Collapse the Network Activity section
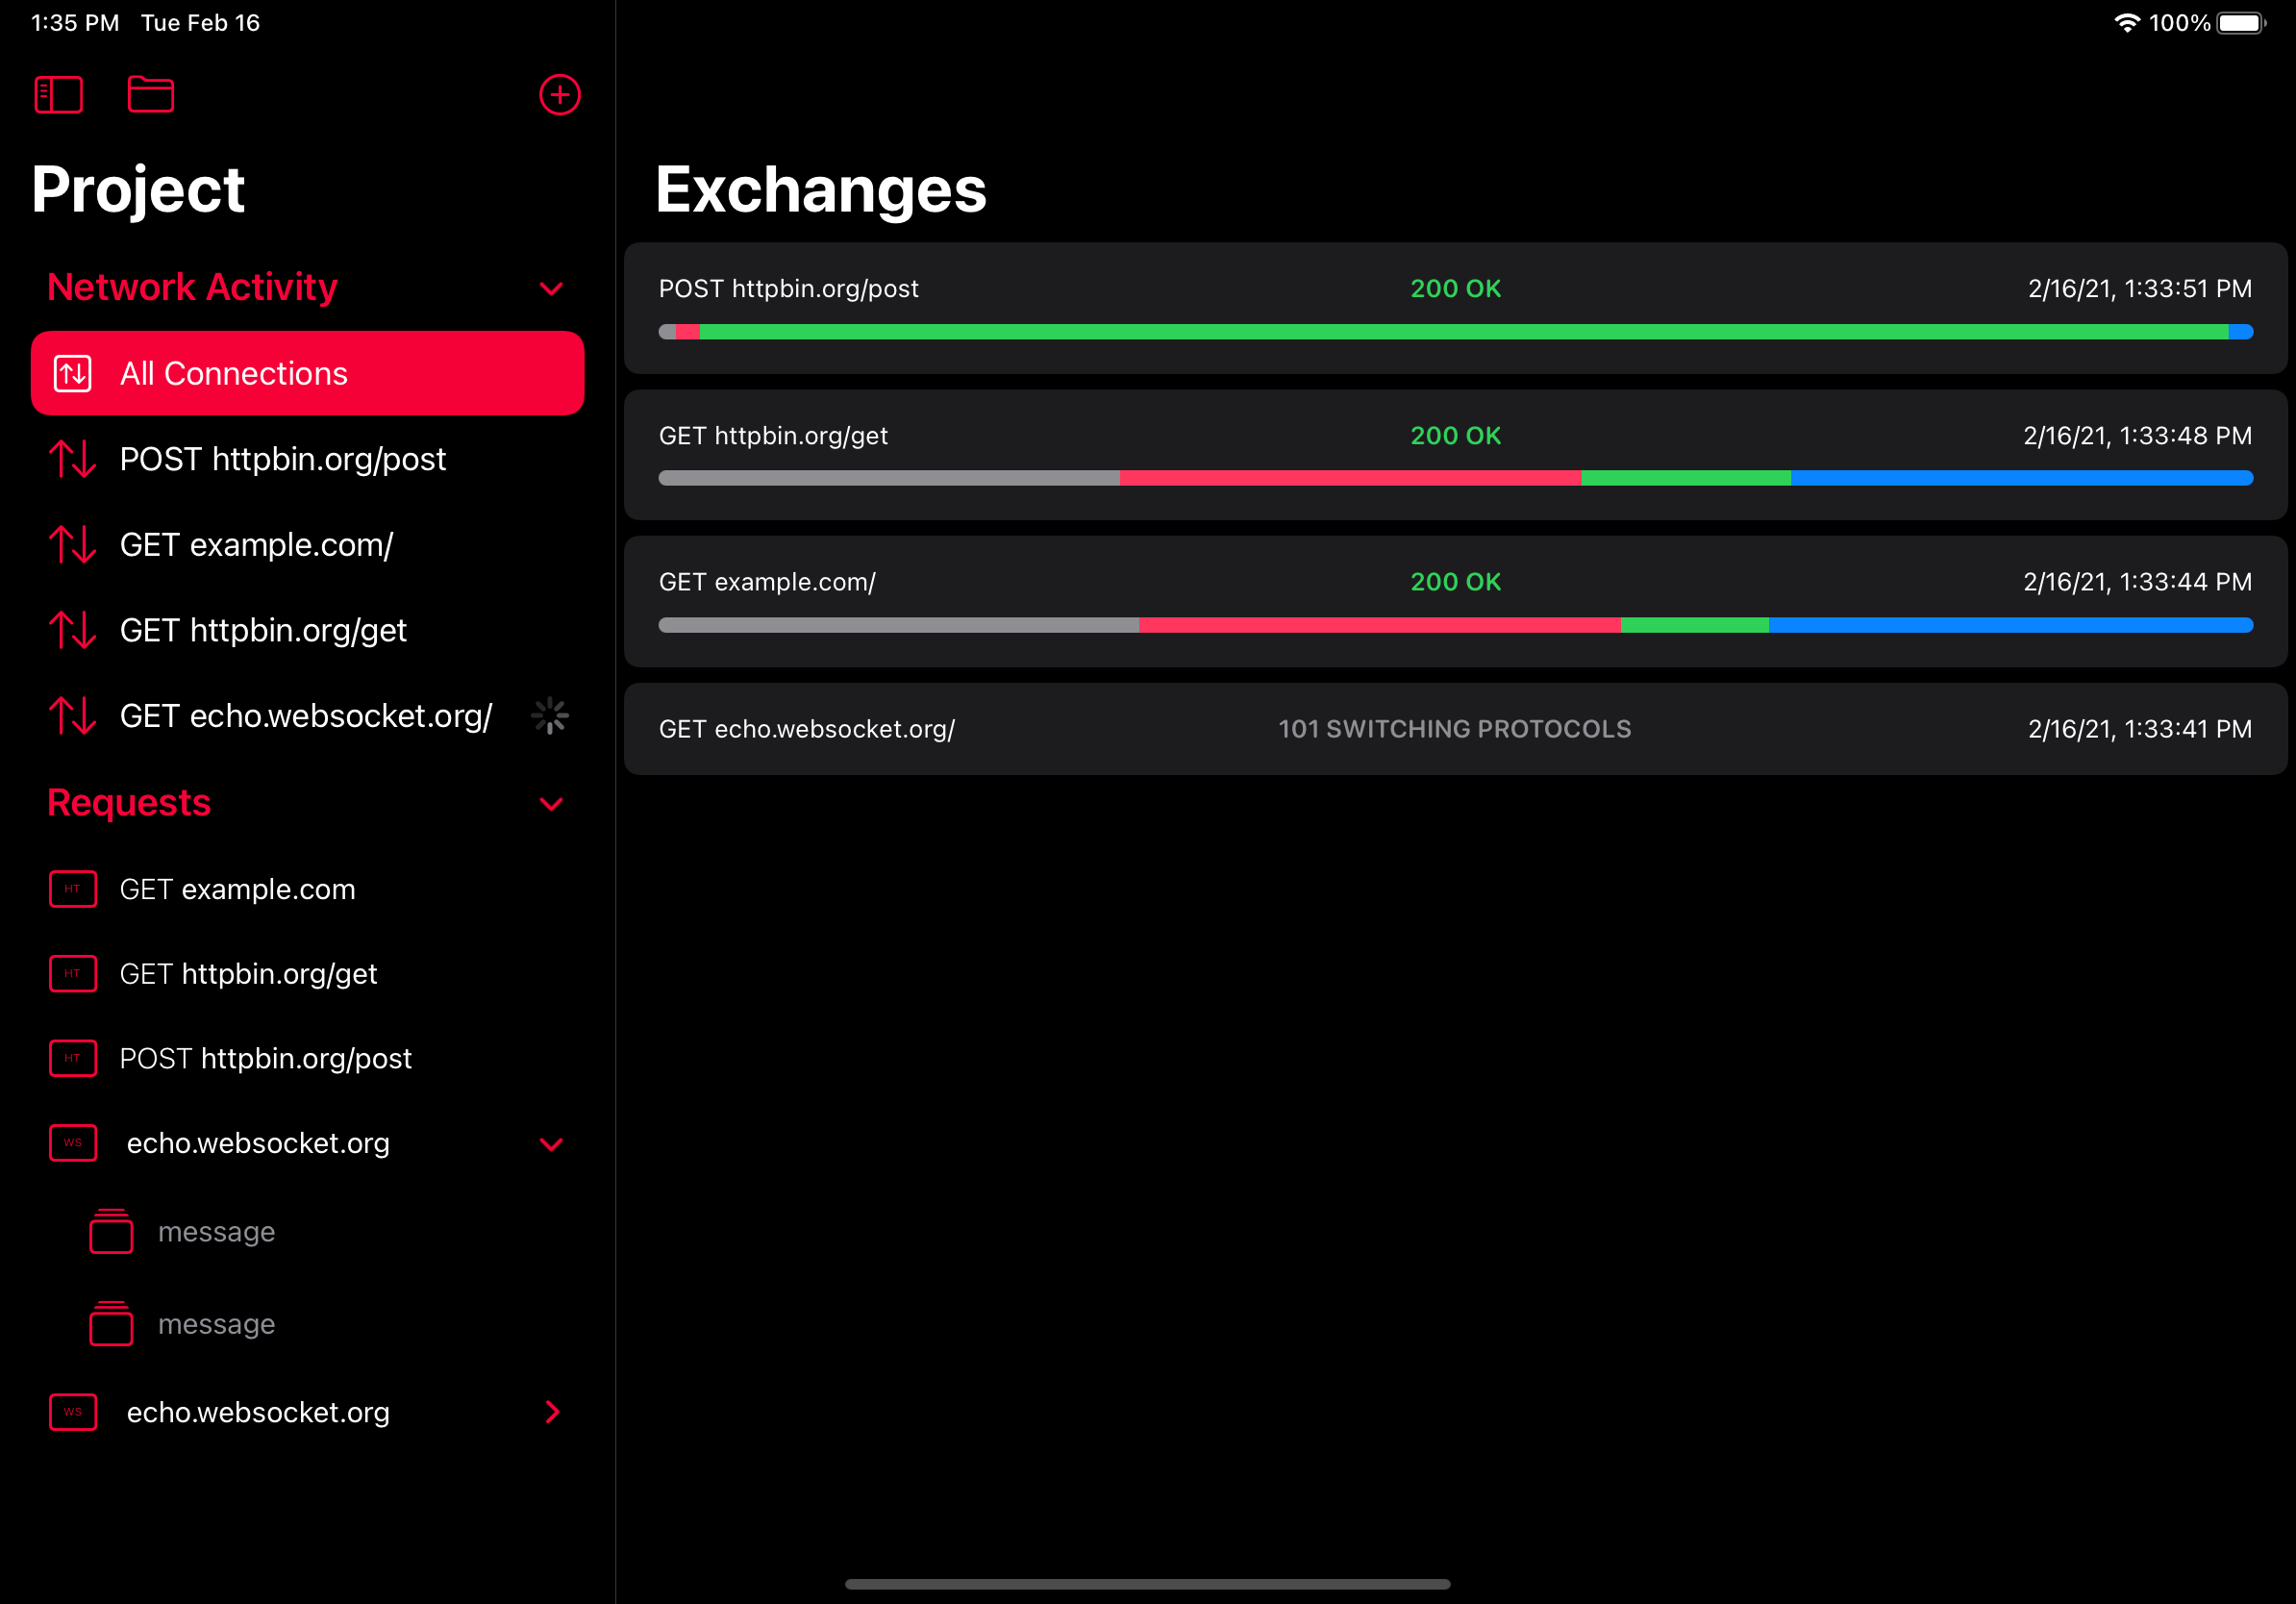Screen dimensions: 2296x1604 pos(551,289)
